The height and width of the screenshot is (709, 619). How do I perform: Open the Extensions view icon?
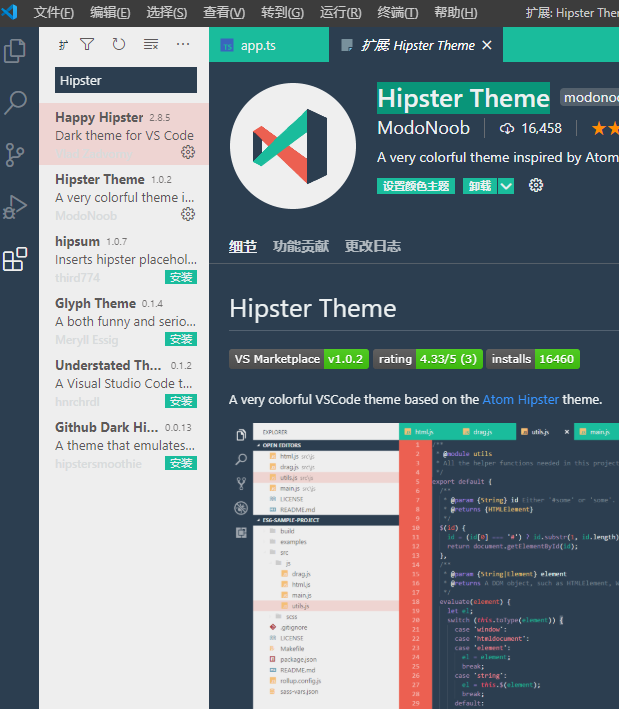point(15,259)
